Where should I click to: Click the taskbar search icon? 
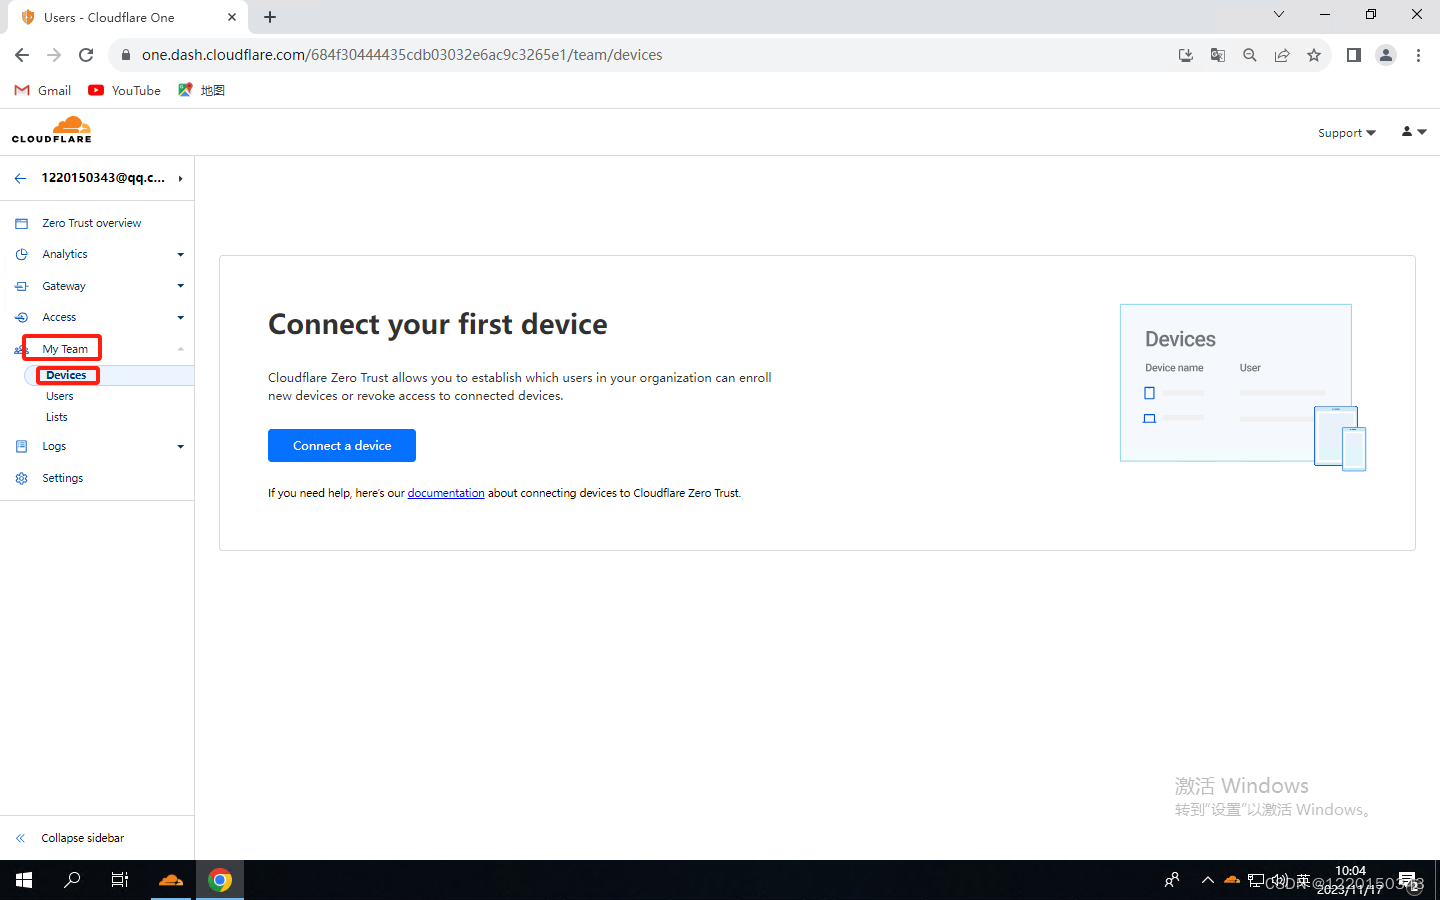tap(72, 880)
